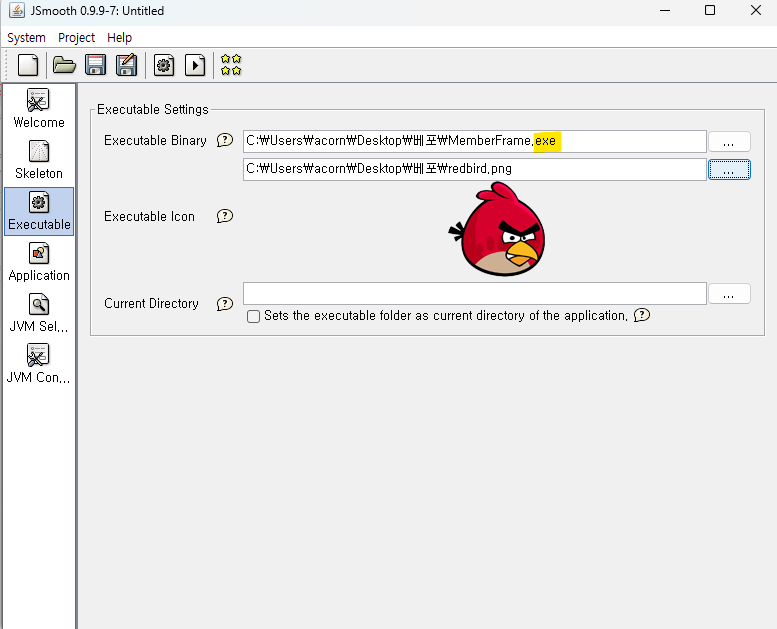Viewport: 777px width, 629px height.
Task: Run the executable with the play icon
Action: (195, 65)
